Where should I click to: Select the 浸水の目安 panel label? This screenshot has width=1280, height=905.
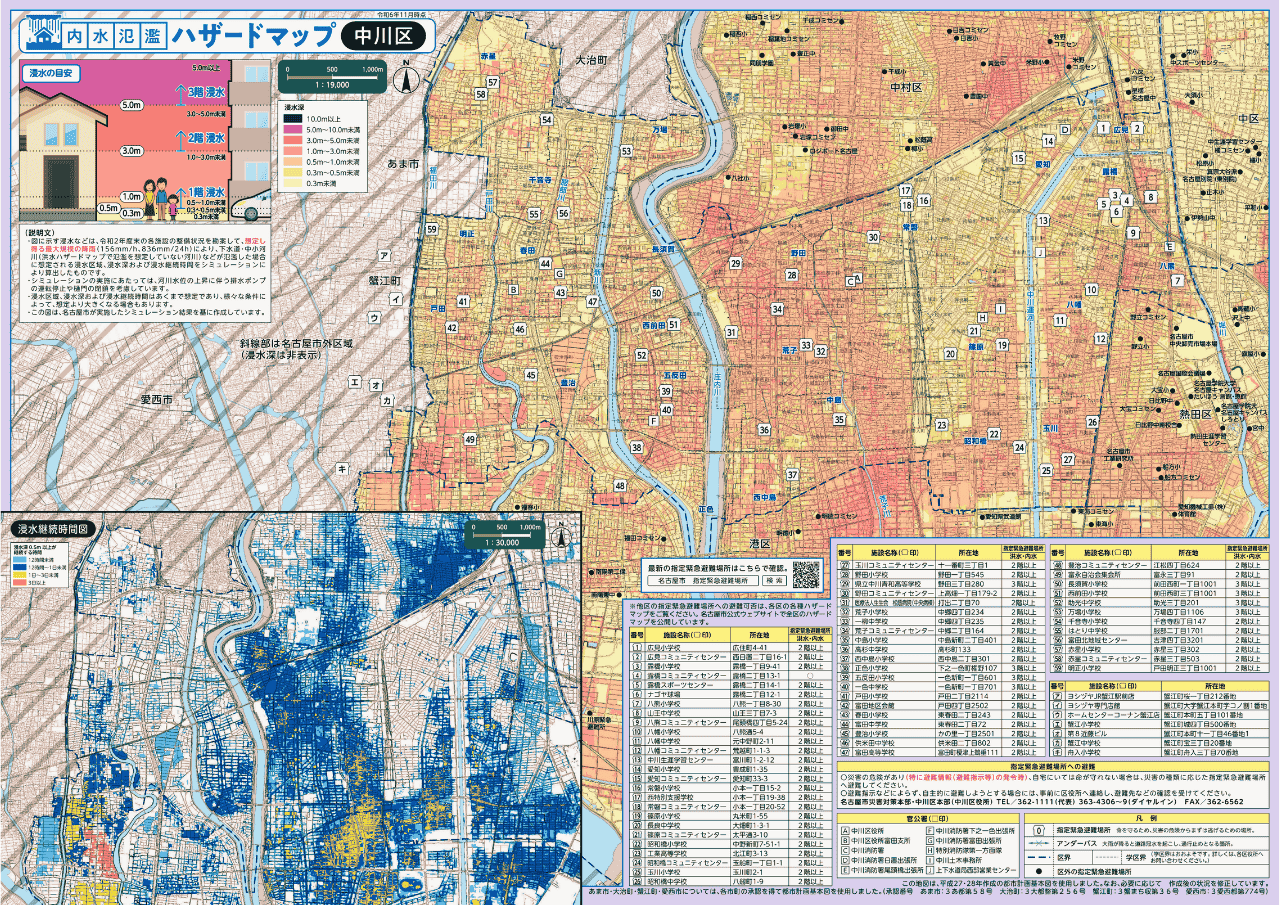pyautogui.click(x=52, y=73)
